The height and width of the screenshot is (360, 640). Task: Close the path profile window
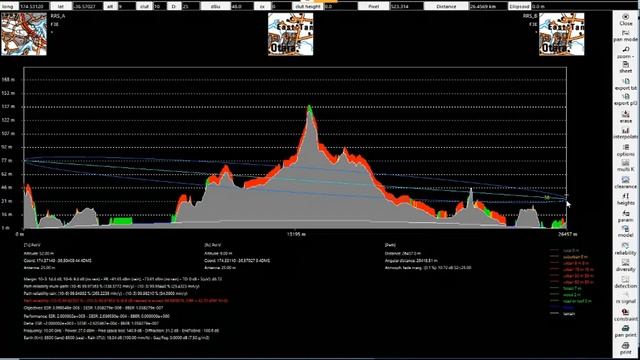(625, 20)
